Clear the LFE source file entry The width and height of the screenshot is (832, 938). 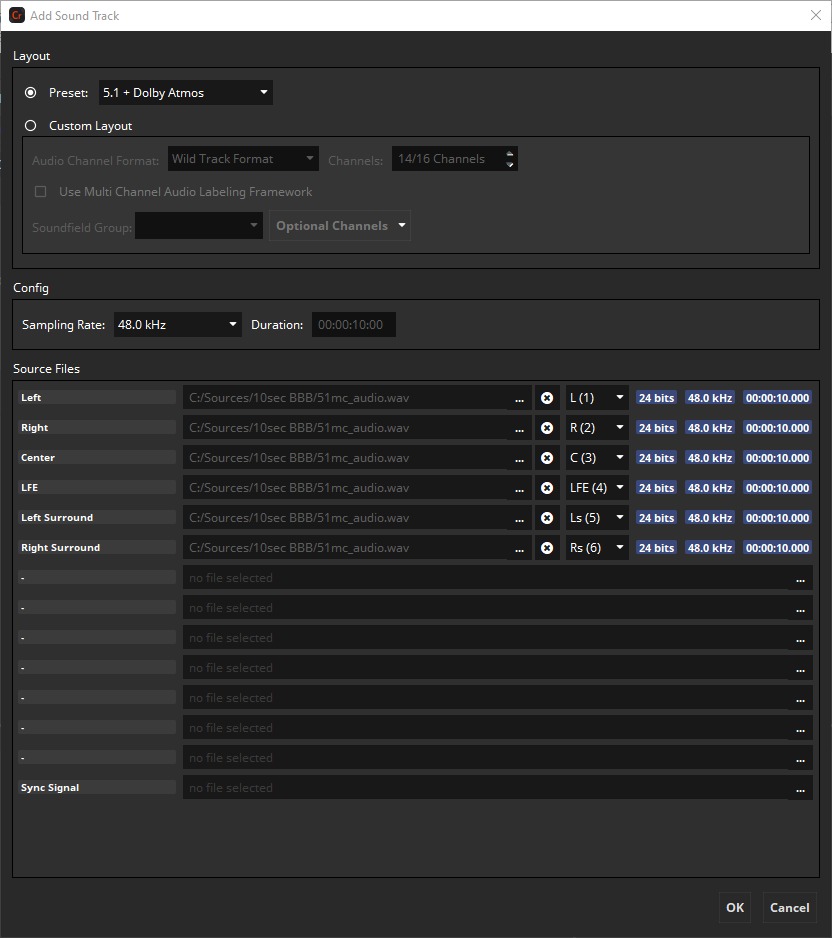[x=547, y=488]
